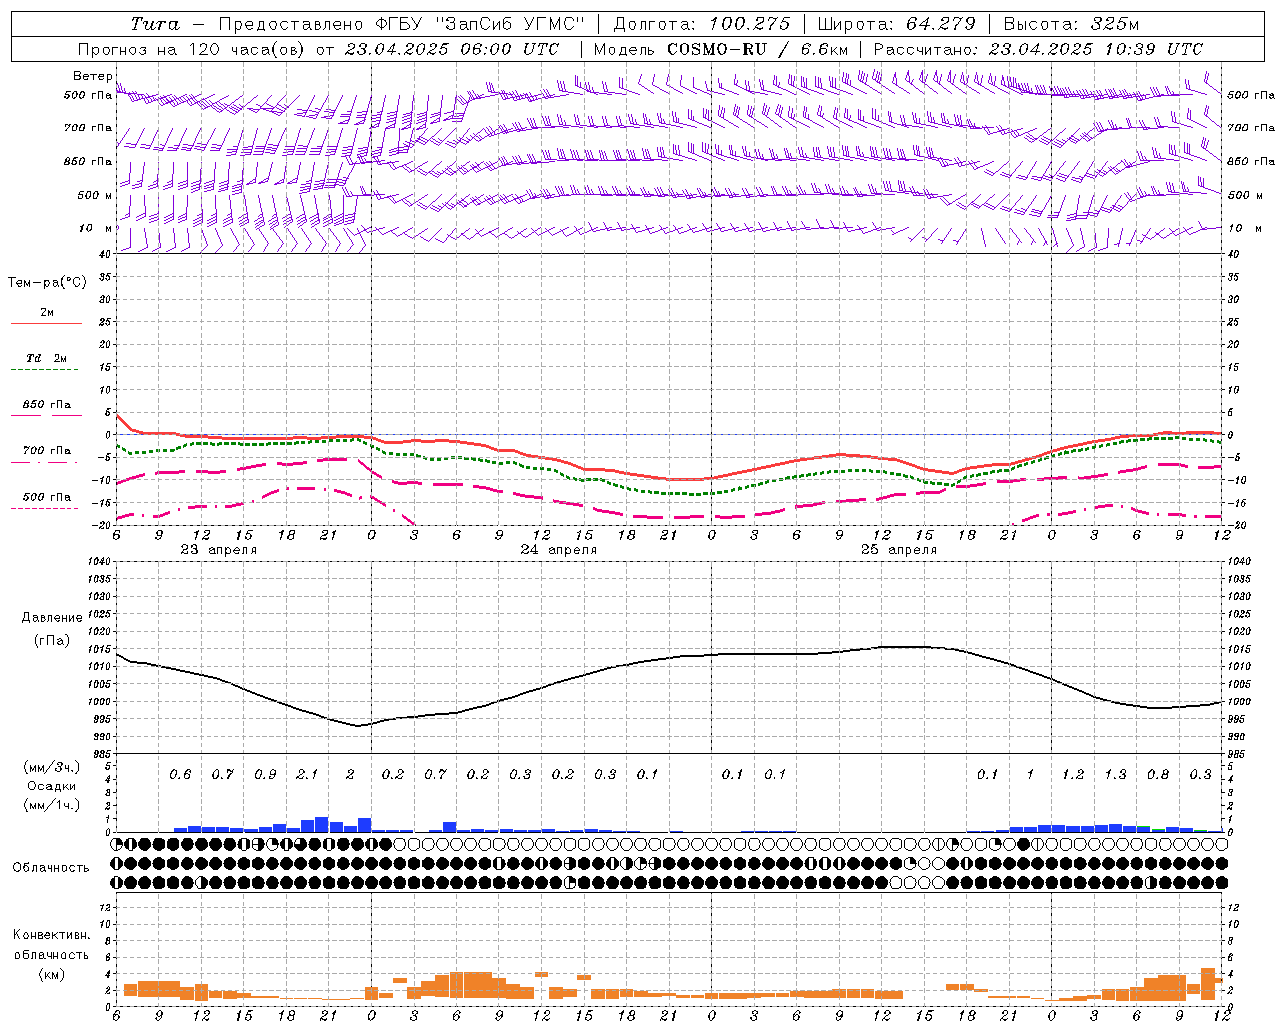Select the 24 апреля date label
The height and width of the screenshot is (1024, 1280).
[558, 550]
